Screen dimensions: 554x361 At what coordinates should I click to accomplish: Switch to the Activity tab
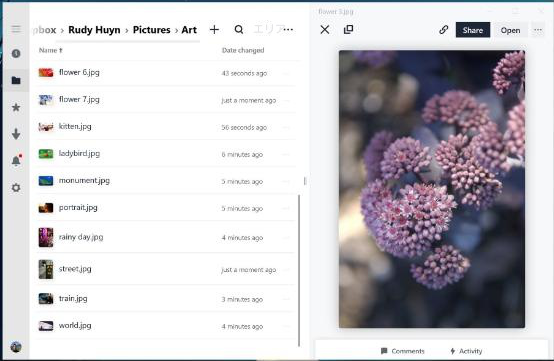[x=466, y=351]
